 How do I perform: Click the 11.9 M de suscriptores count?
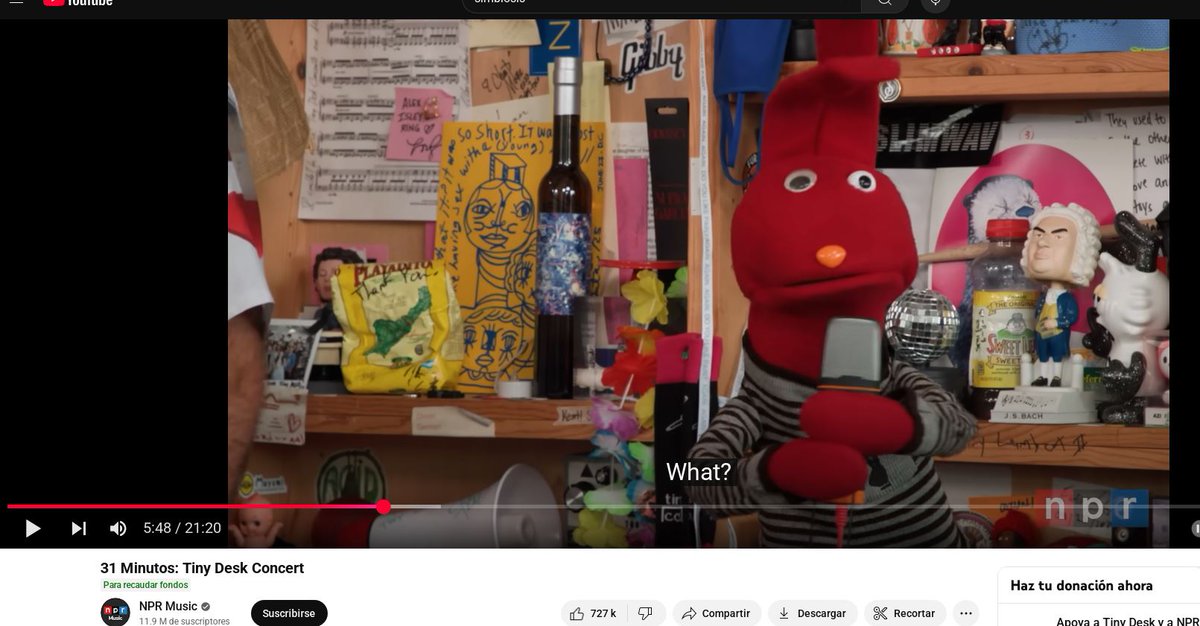click(x=184, y=621)
